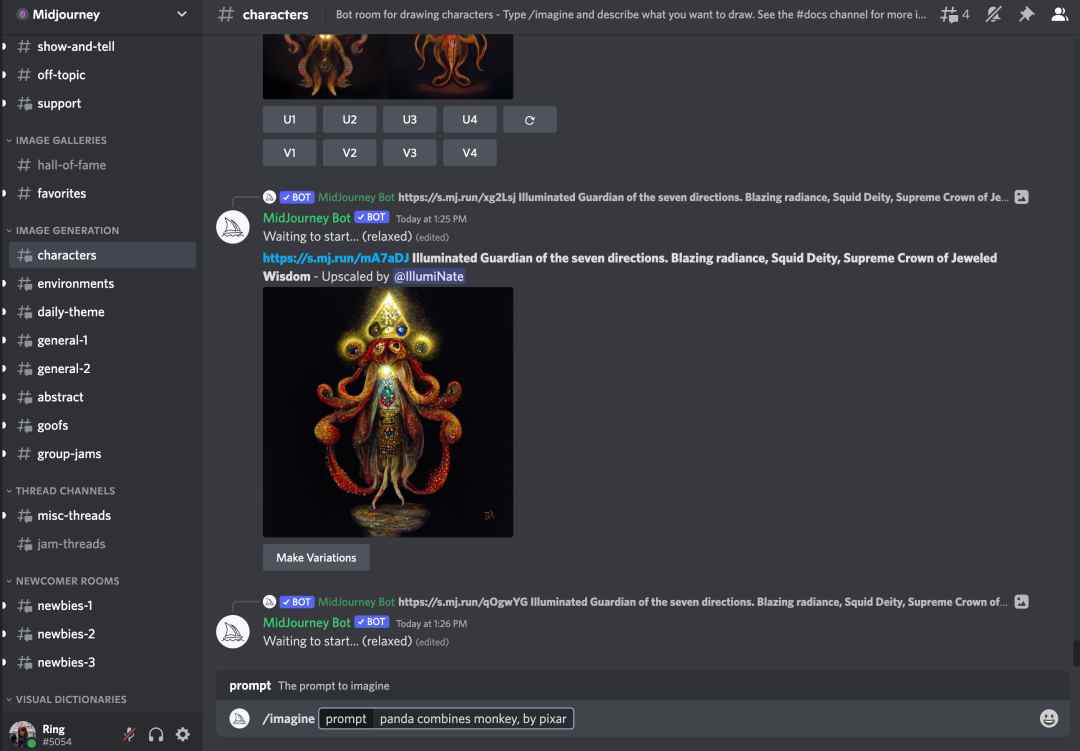1080x751 pixels.
Task: Click the re-roll refresh button
Action: pyautogui.click(x=529, y=120)
